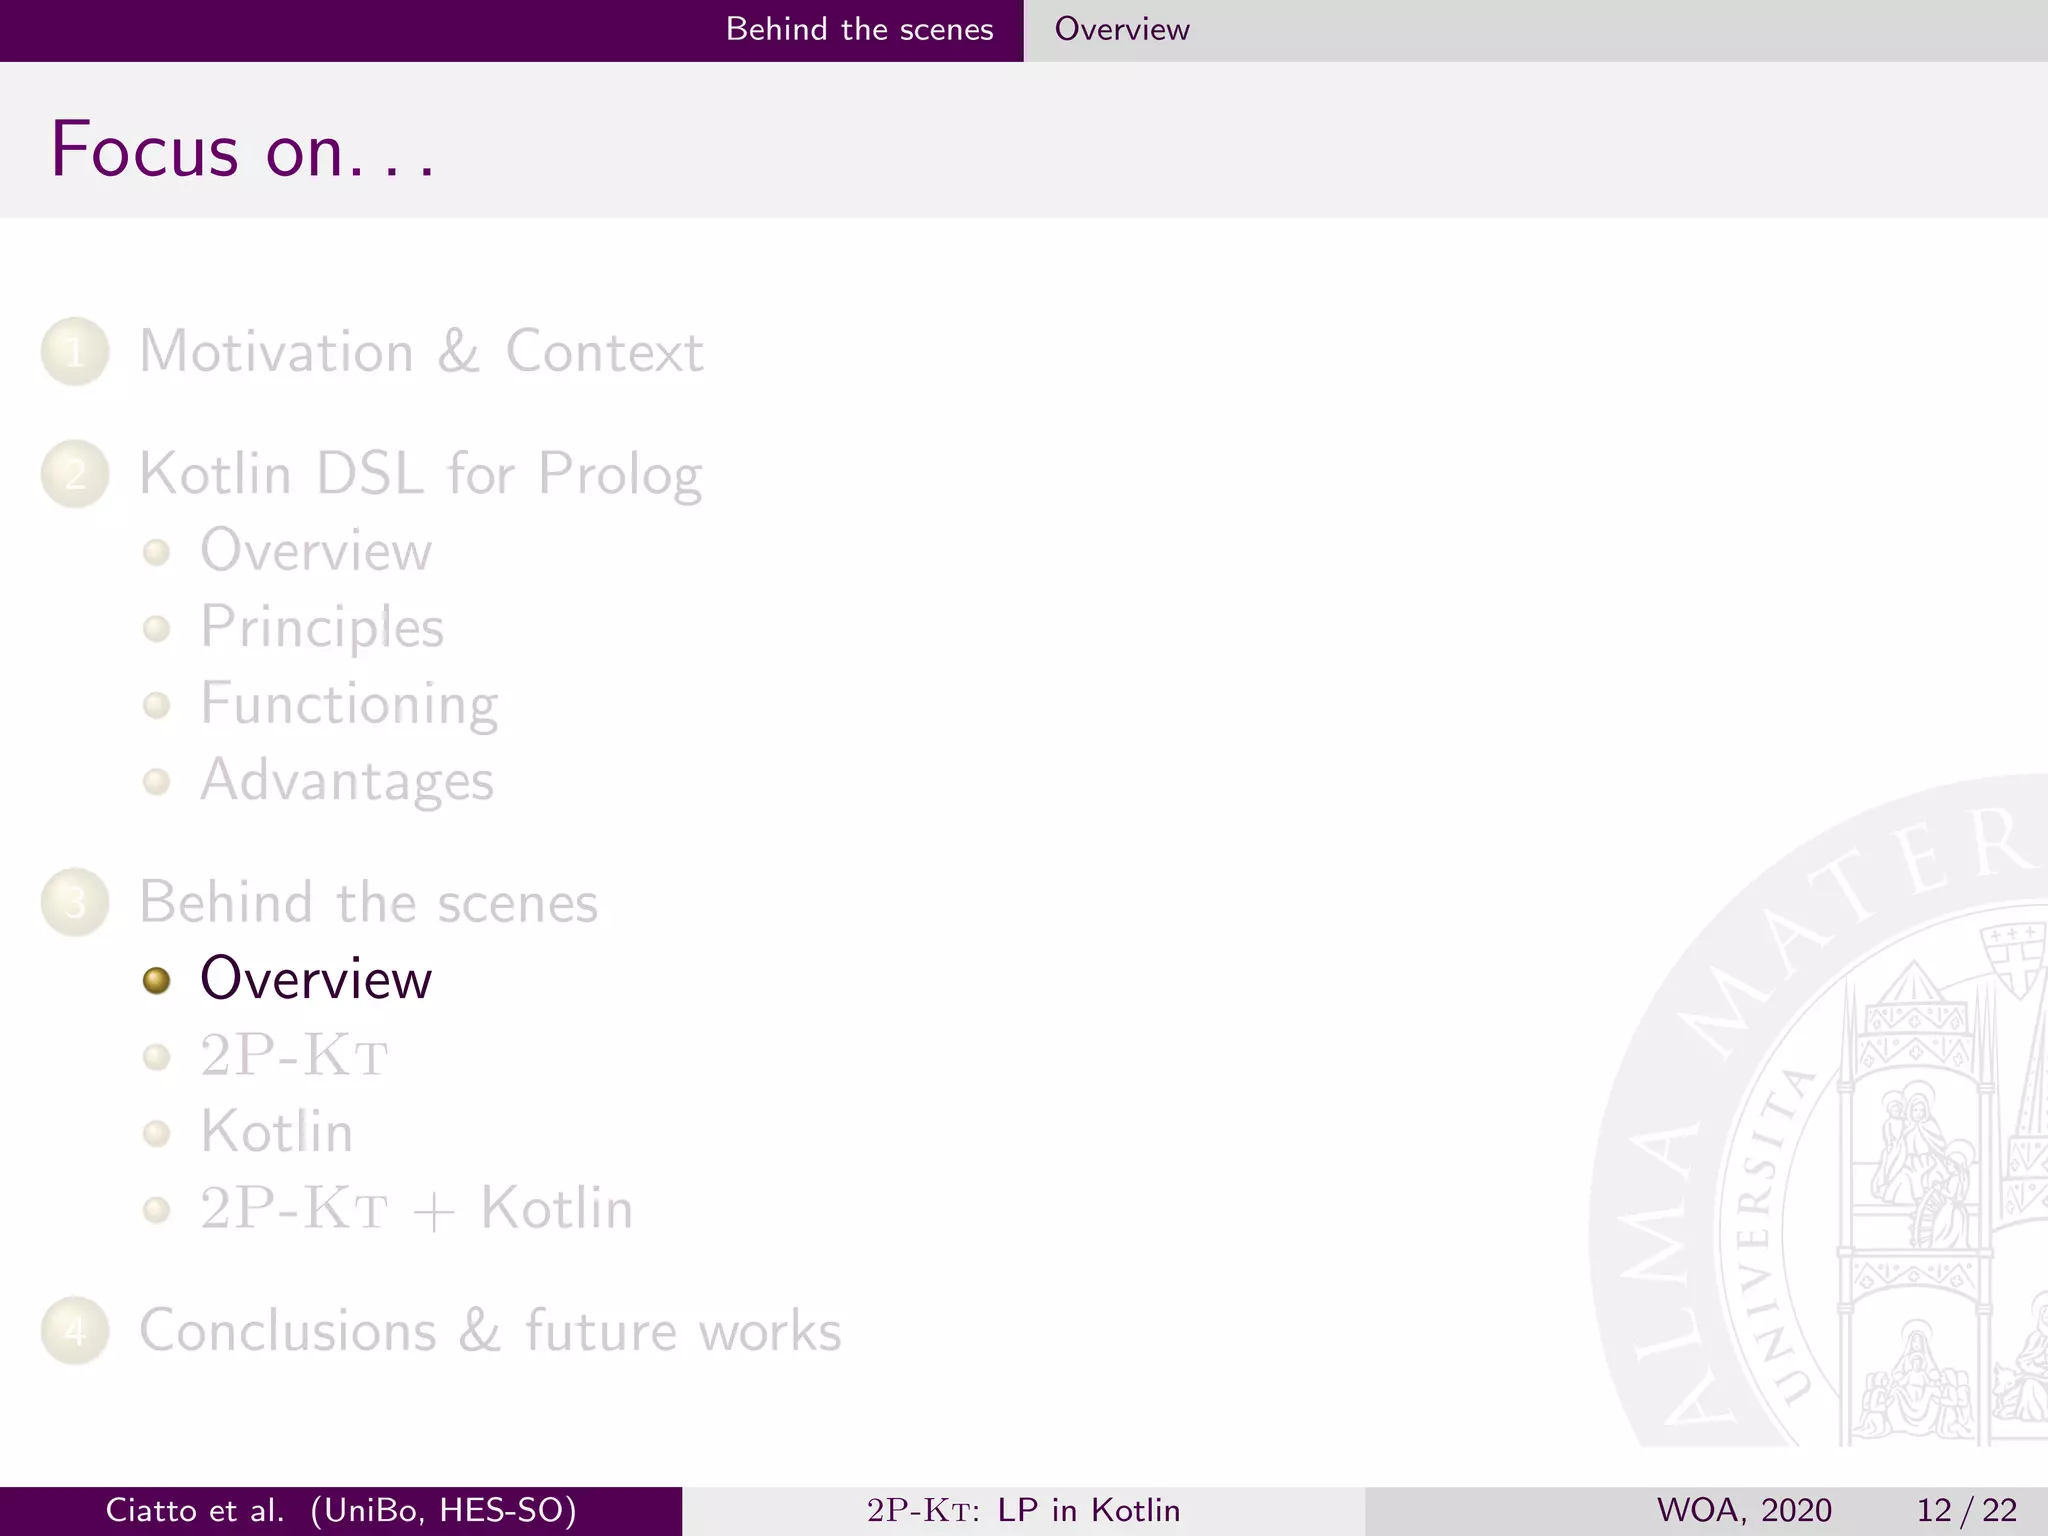The height and width of the screenshot is (1536, 2048).
Task: Open 'Behind the scenes' outline section title
Action: click(x=368, y=902)
